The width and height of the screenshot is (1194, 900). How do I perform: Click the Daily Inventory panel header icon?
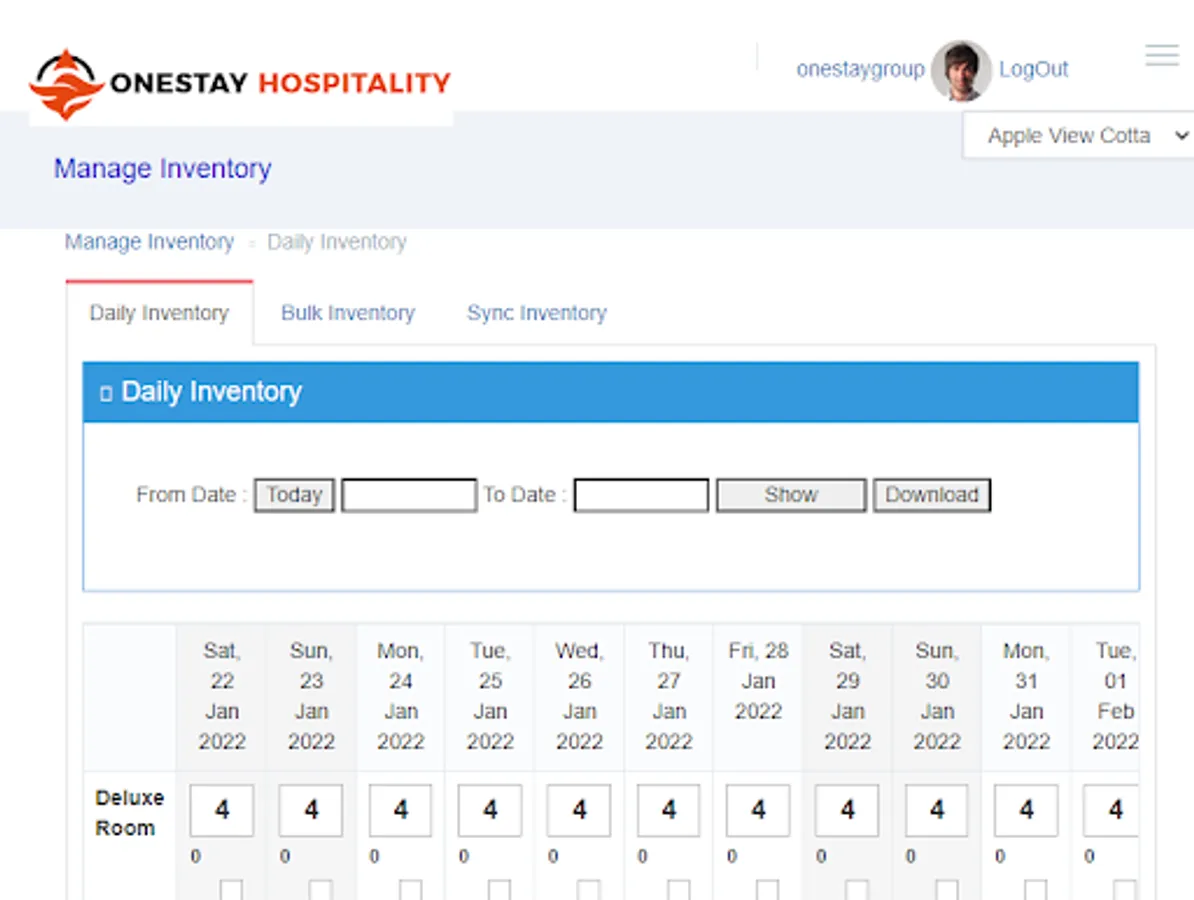click(x=106, y=394)
